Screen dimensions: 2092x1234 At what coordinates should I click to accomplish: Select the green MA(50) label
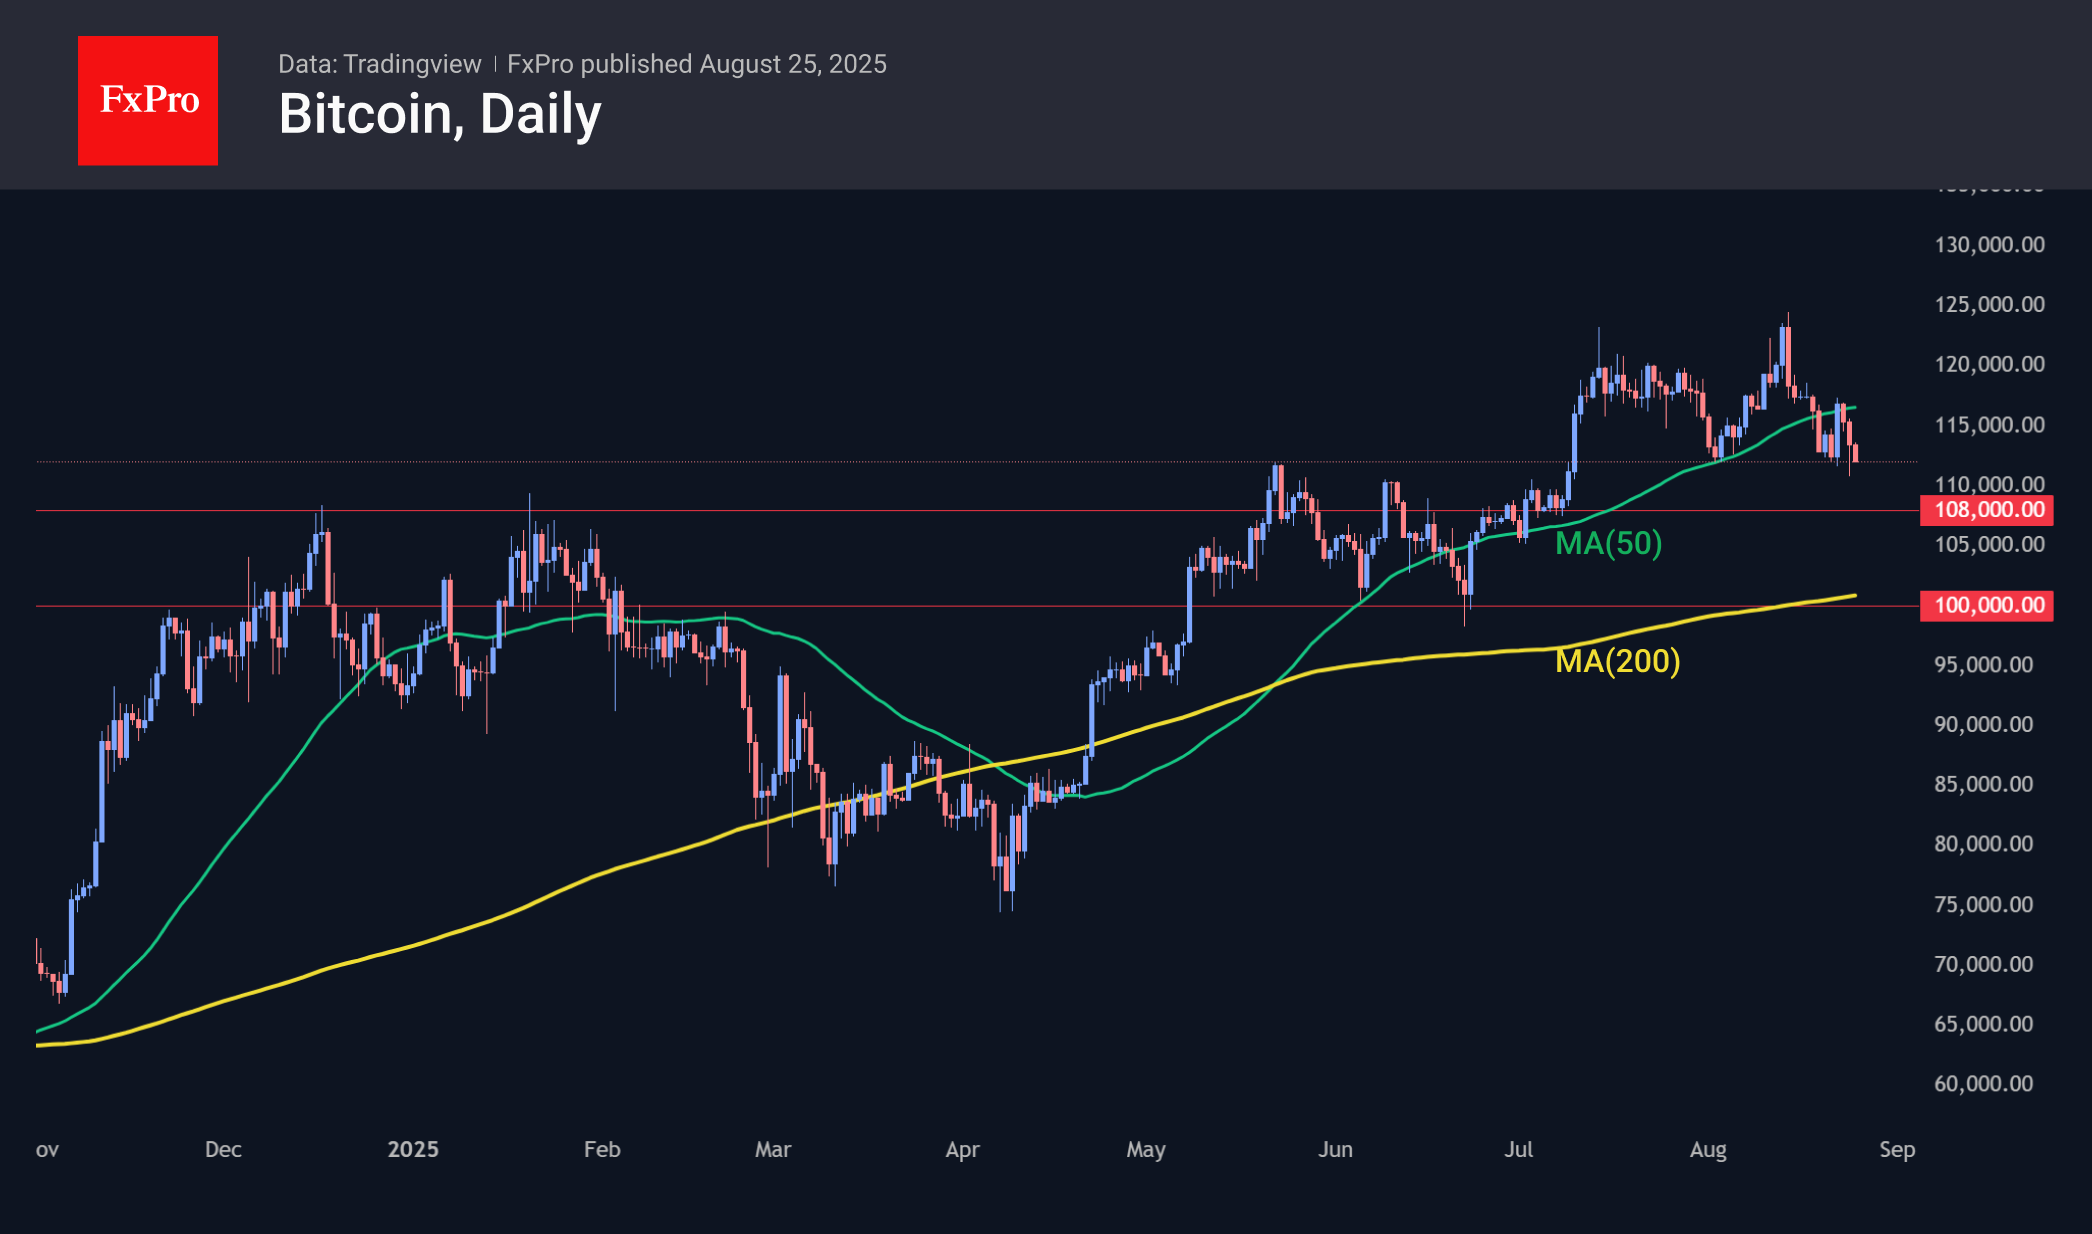pyautogui.click(x=1608, y=543)
